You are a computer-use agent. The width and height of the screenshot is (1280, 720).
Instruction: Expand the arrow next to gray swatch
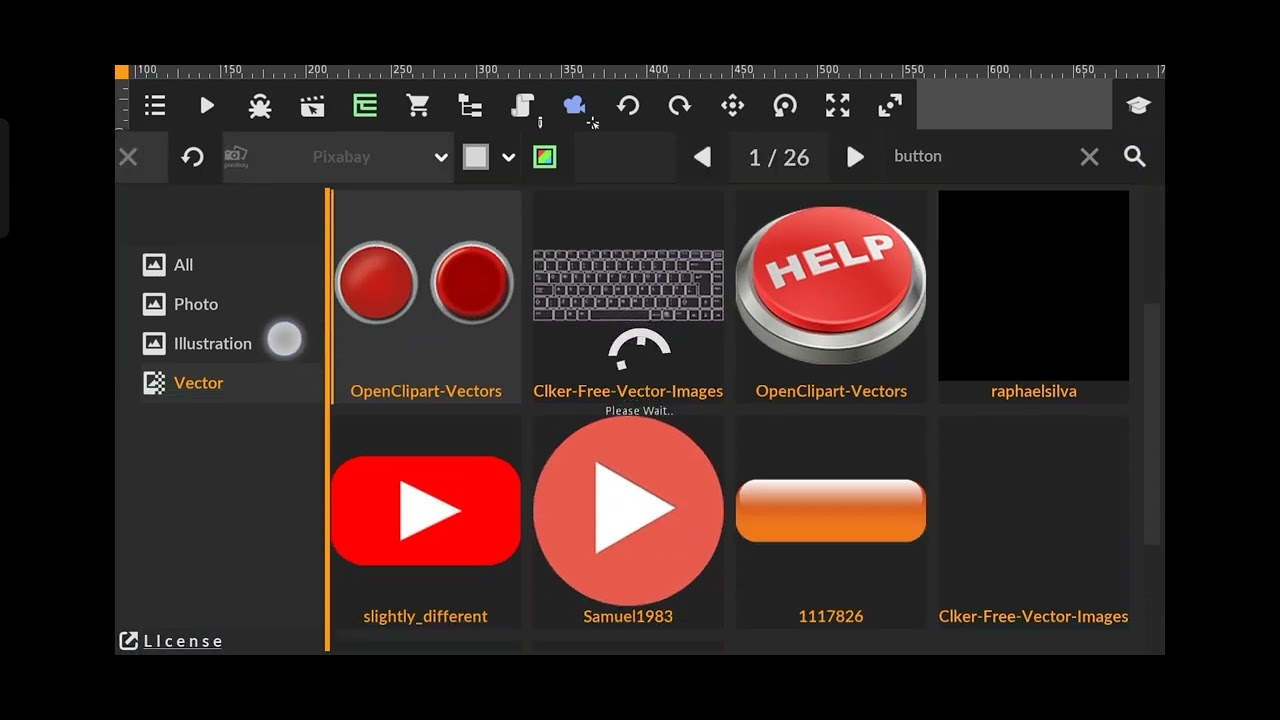[508, 157]
